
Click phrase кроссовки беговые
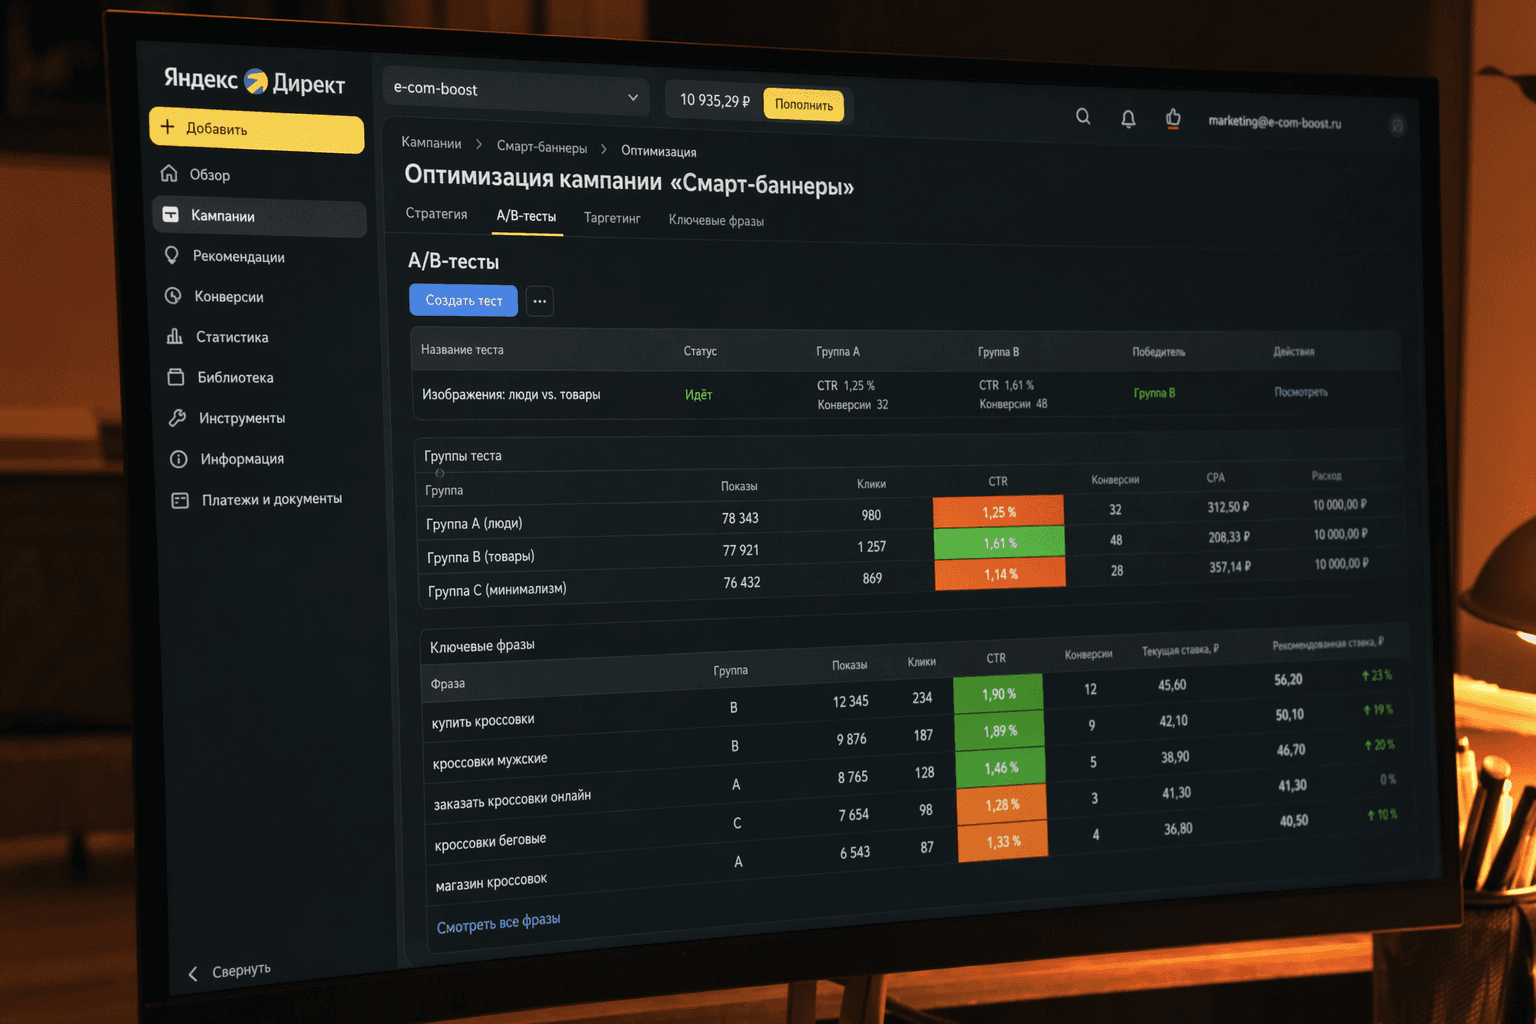pyautogui.click(x=490, y=842)
